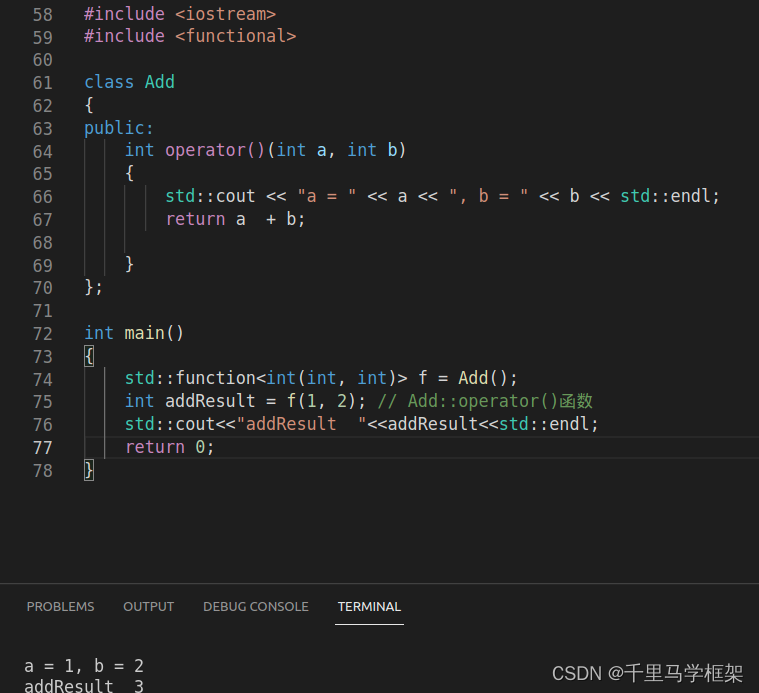Click line number 58 in gutter

pyautogui.click(x=43, y=15)
